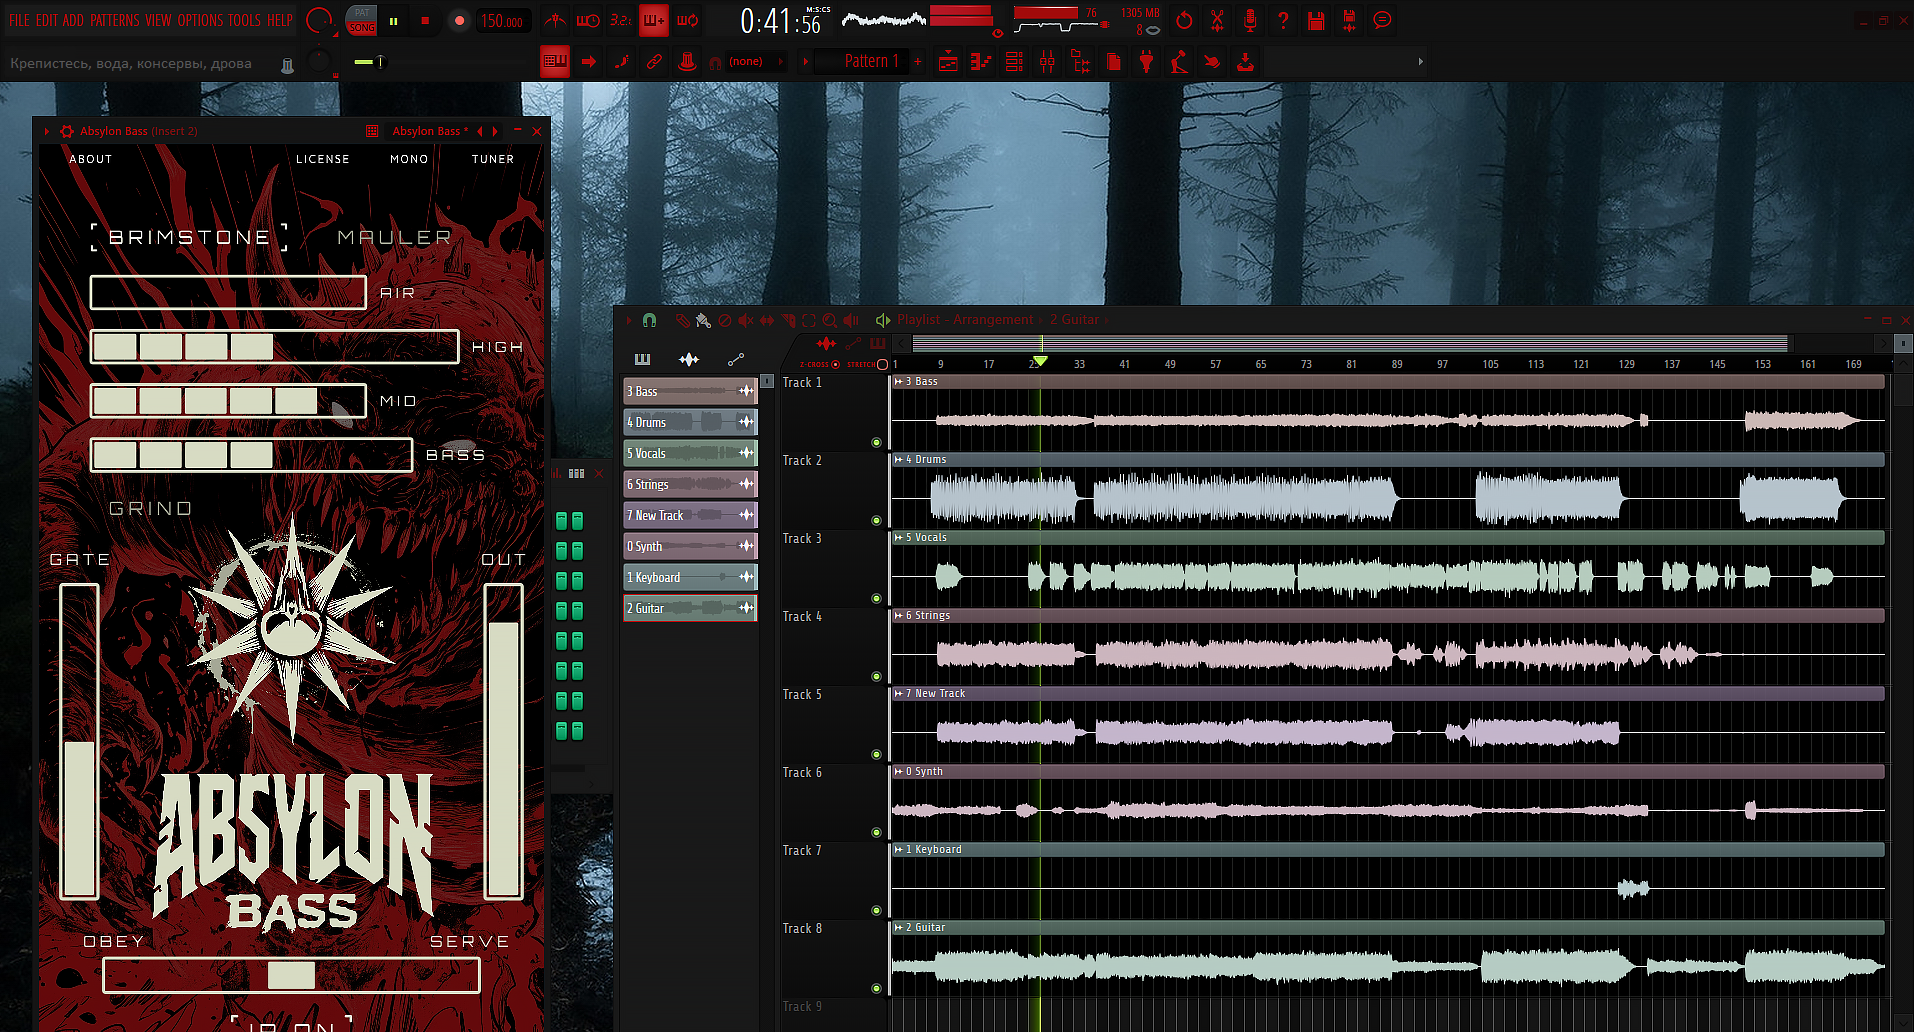Mute Track 4 with its green LED
1914x1032 pixels.
point(876,676)
